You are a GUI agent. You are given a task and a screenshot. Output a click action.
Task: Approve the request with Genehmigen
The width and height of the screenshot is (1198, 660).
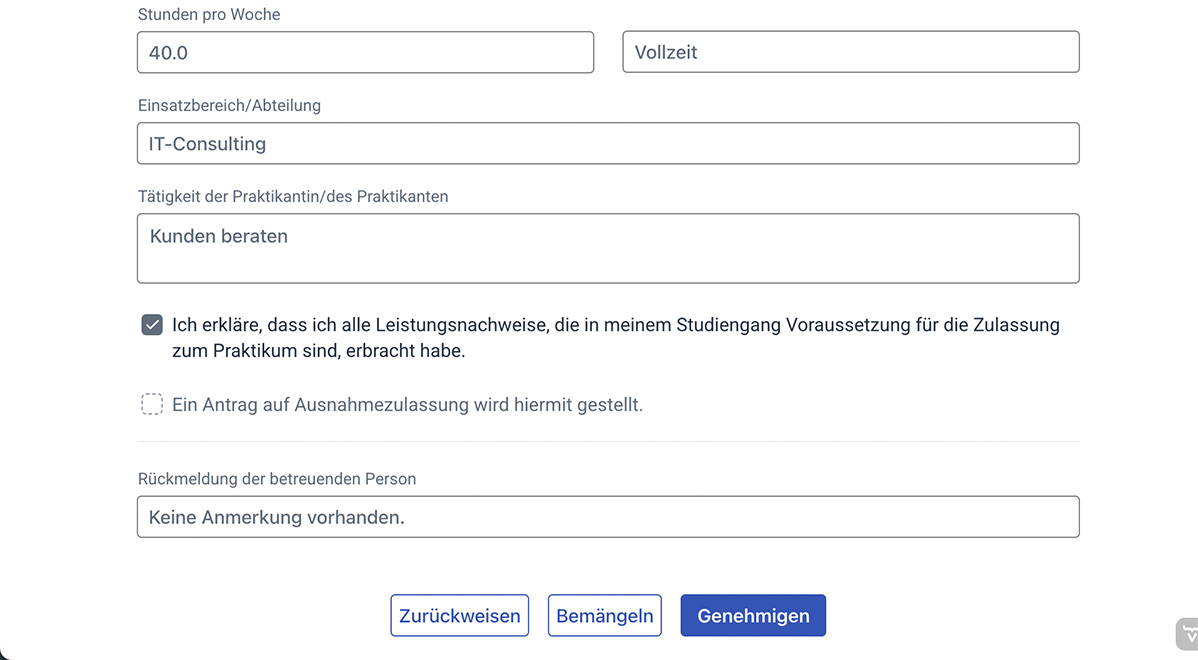(753, 616)
